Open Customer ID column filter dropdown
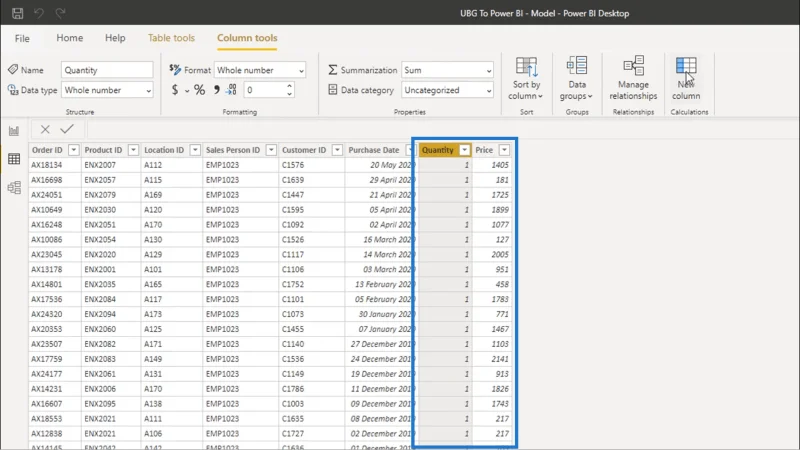Image resolution: width=800 pixels, height=450 pixels. point(337,149)
